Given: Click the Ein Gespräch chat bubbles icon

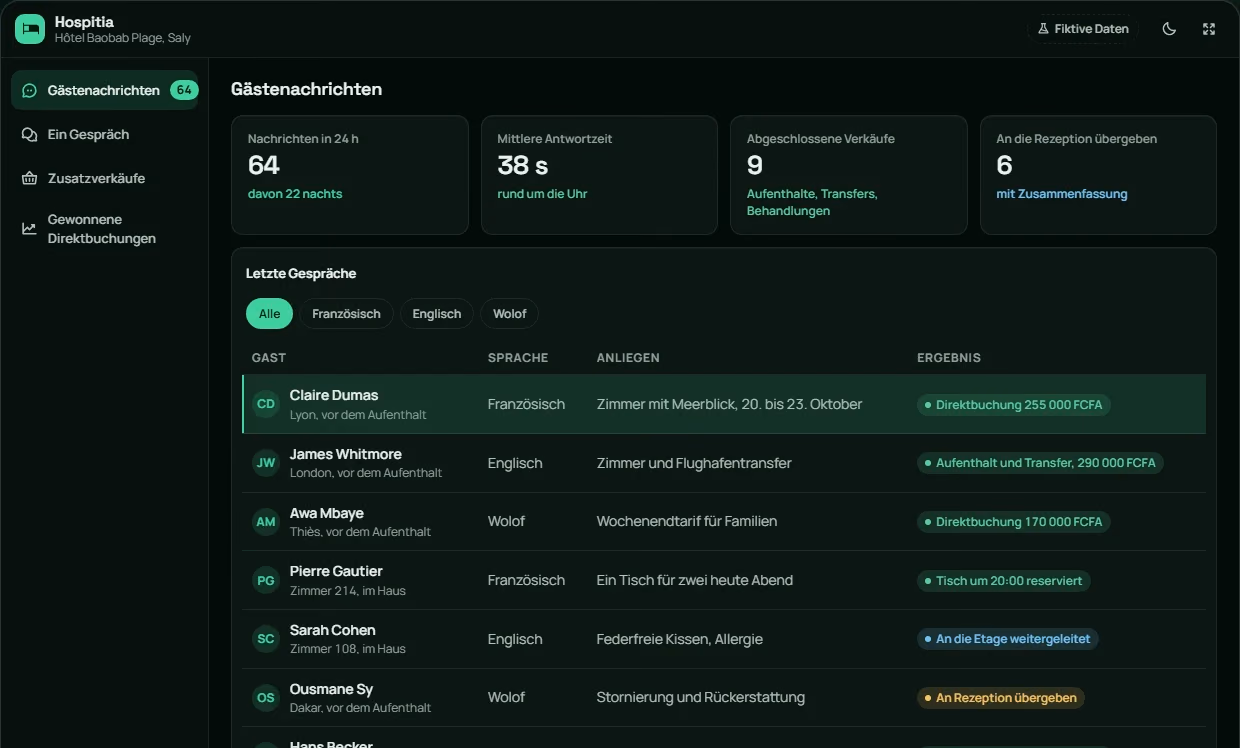Looking at the screenshot, I should 29,134.
